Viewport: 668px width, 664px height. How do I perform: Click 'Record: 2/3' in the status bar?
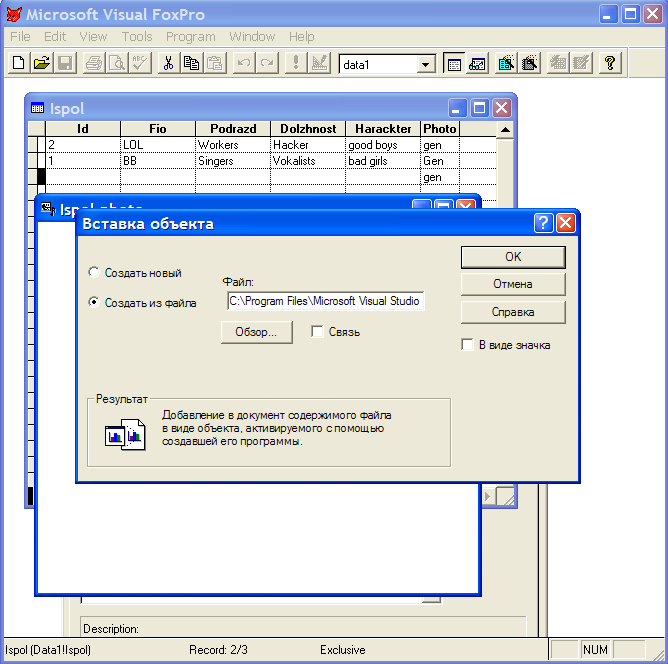point(218,650)
